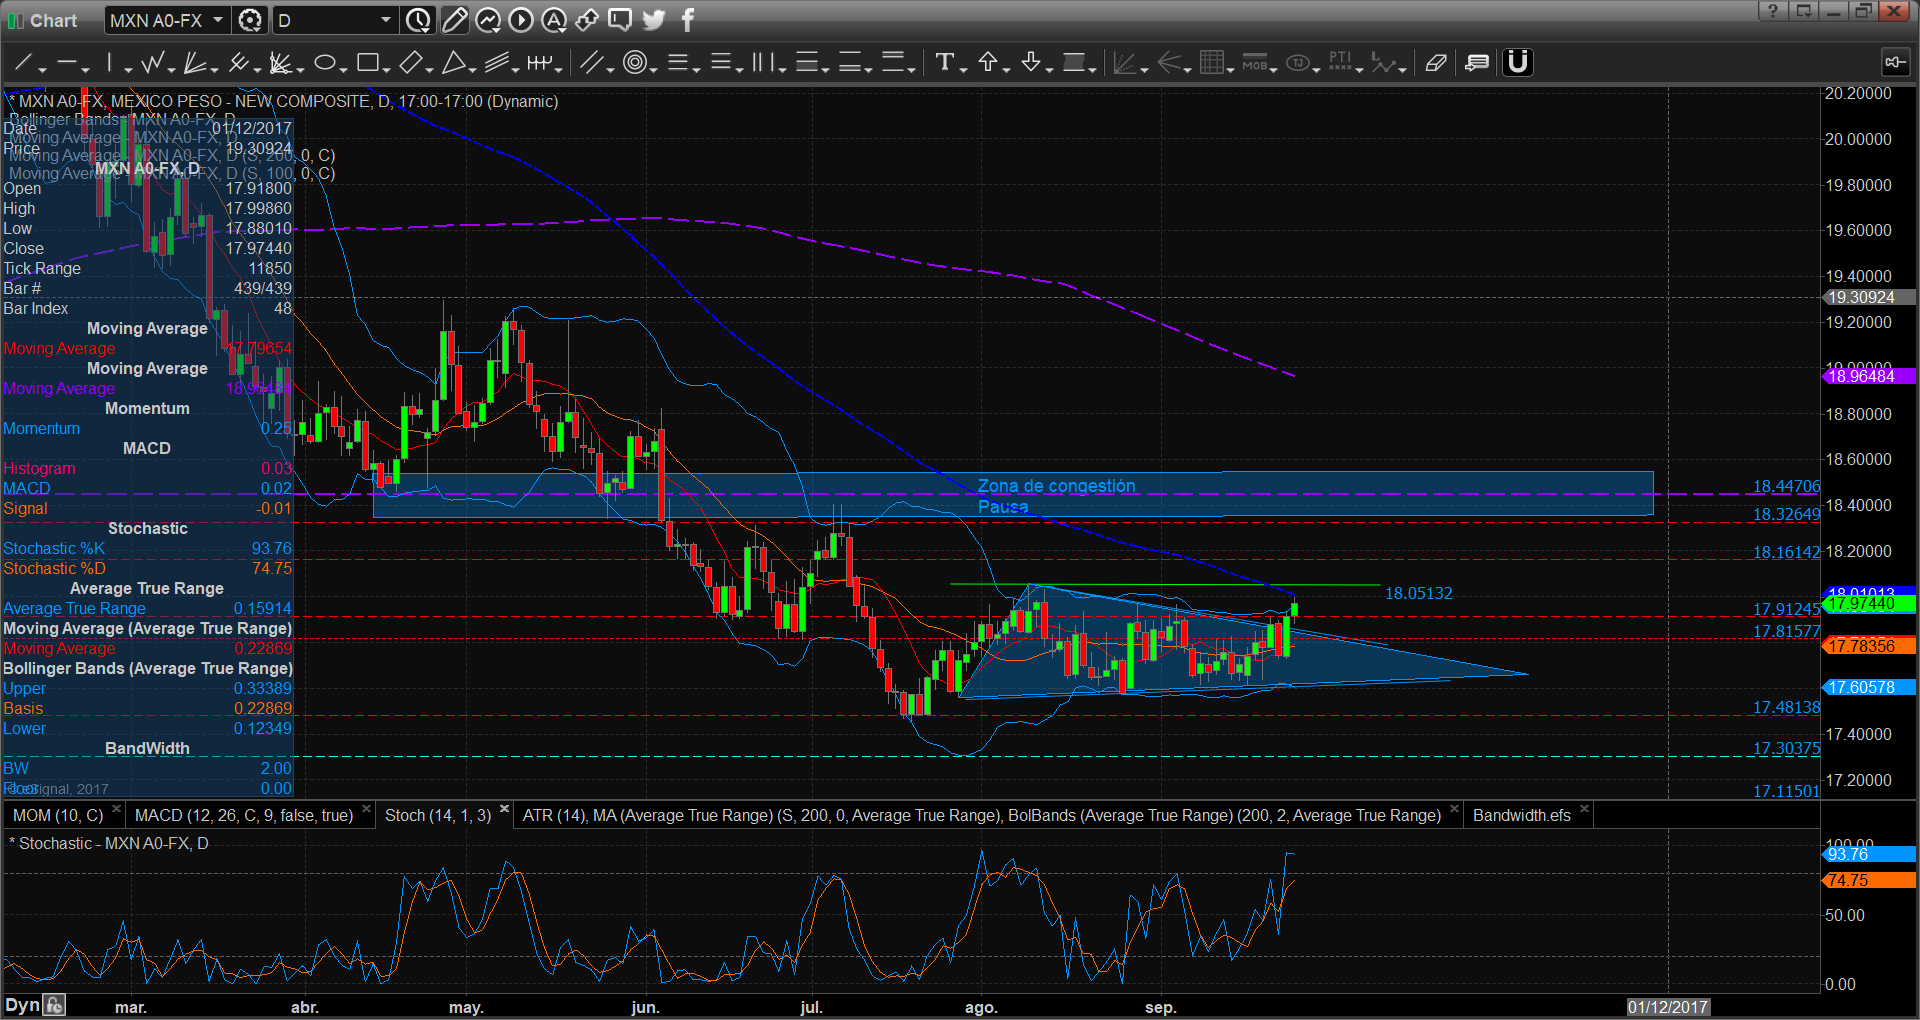Open the Bandwidth.efs tab

point(1522,815)
